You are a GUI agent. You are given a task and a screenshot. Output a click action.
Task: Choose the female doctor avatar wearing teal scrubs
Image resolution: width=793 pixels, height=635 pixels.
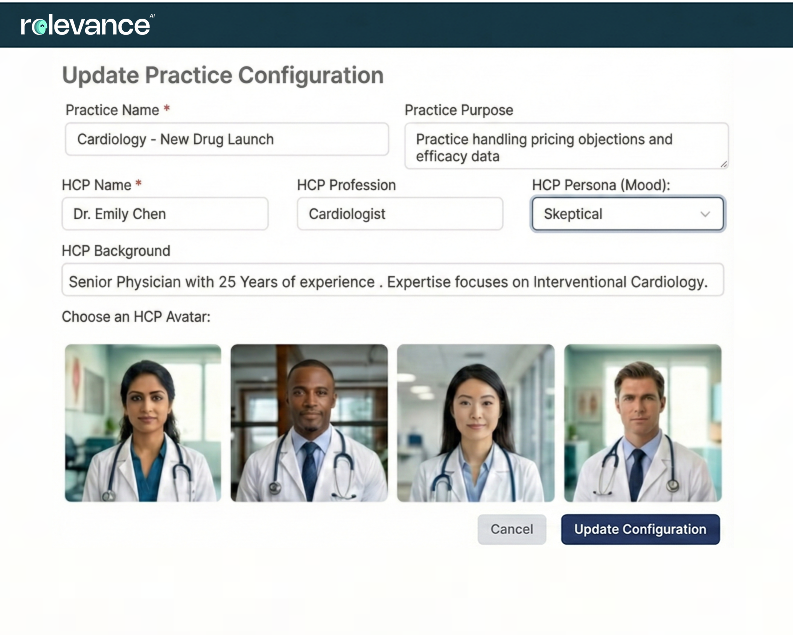point(143,423)
